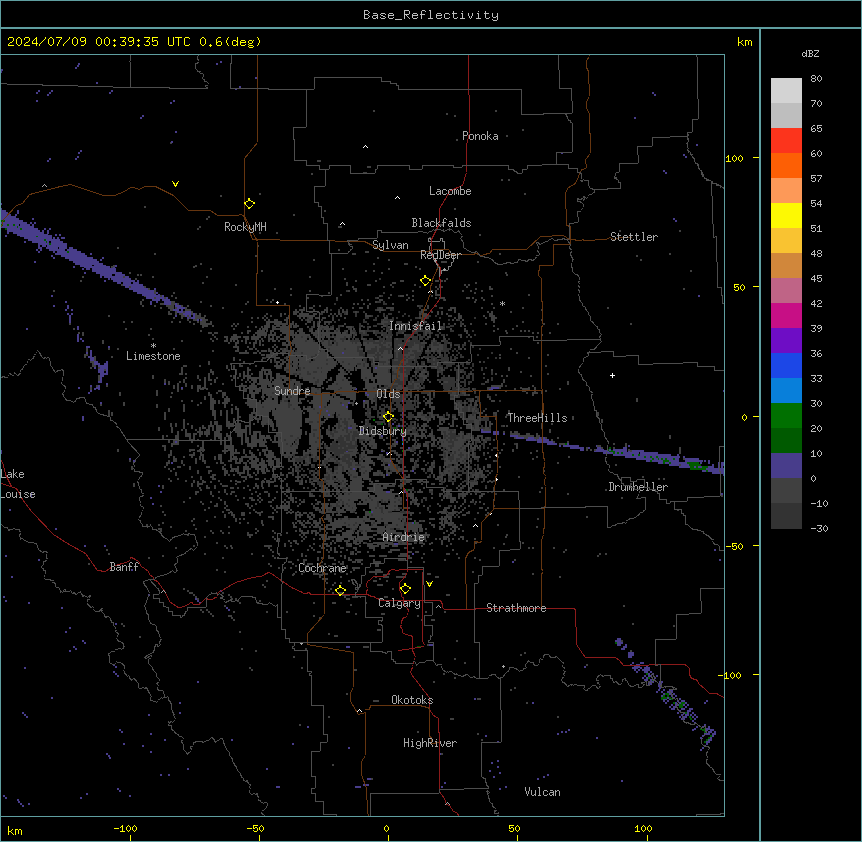Click the asterisk marker above Limestone label

tap(153, 346)
